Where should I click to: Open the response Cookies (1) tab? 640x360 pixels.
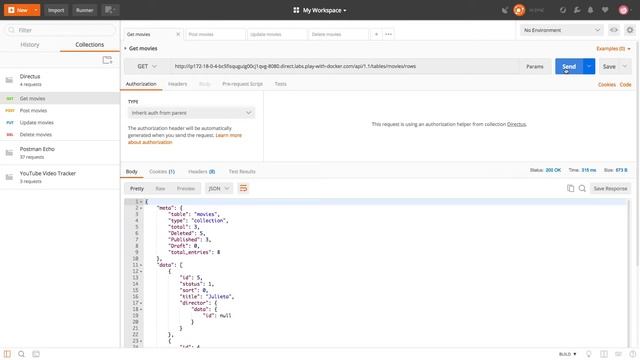coord(162,171)
